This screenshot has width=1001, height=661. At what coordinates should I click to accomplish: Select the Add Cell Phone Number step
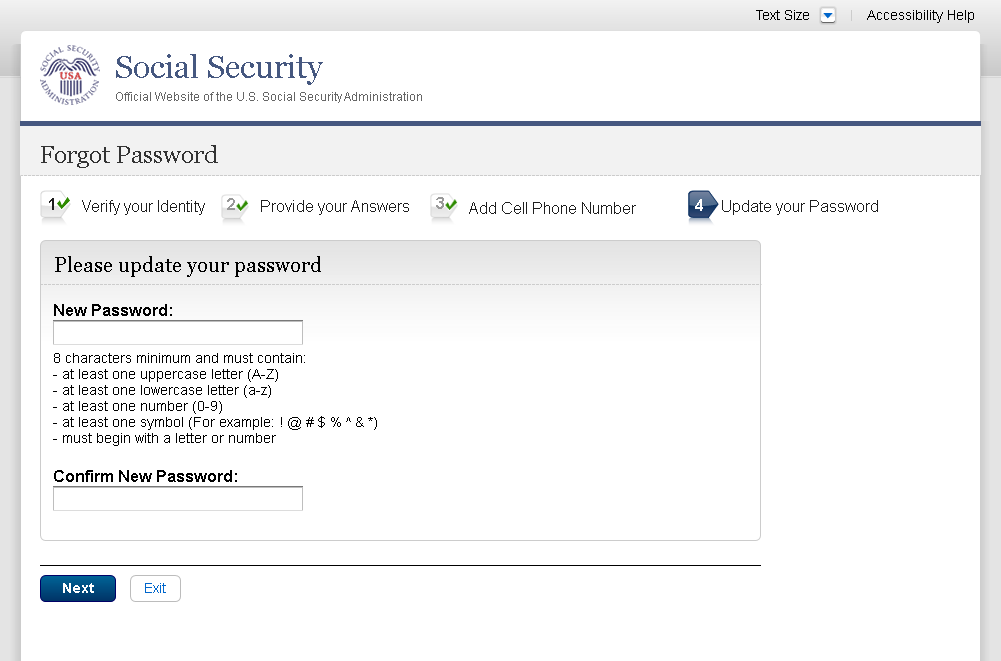(552, 208)
